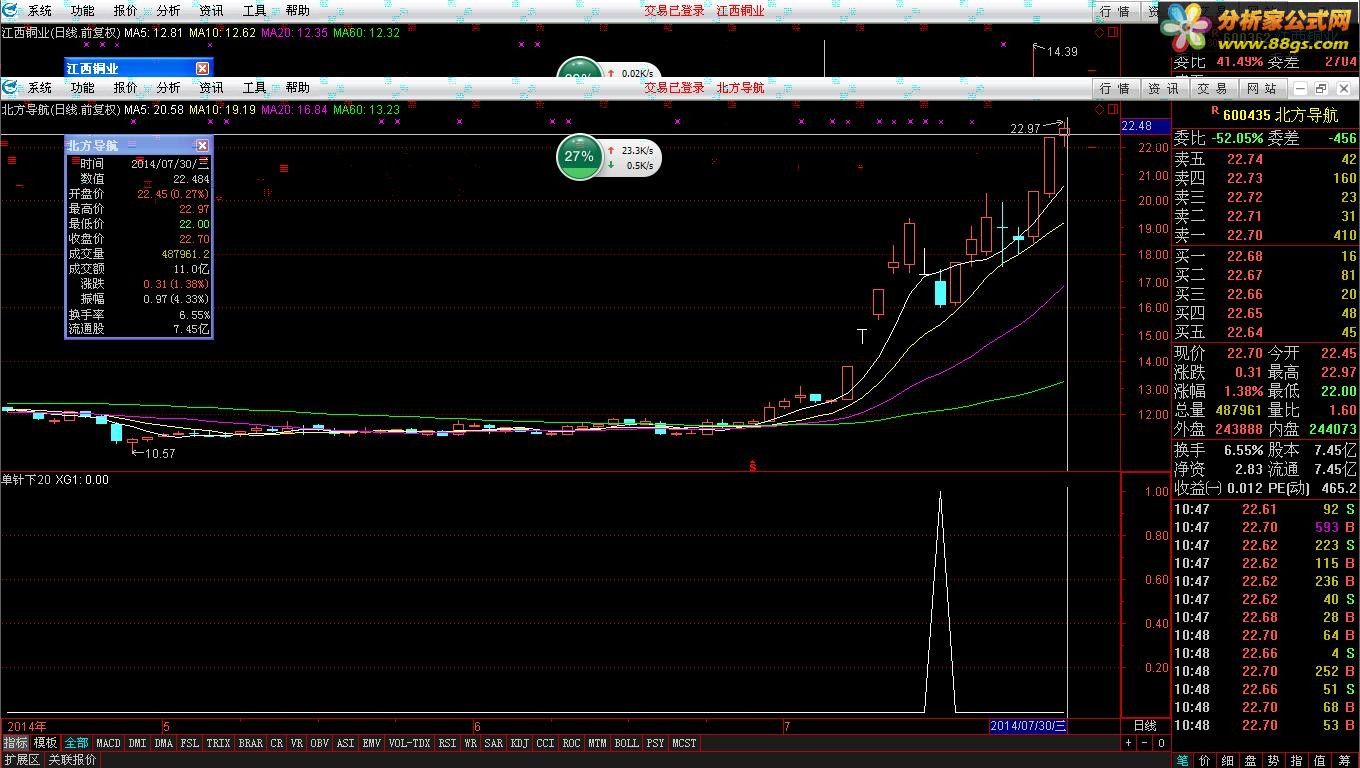Open the 扩展区 panel
Image resolution: width=1360 pixels, height=768 pixels.
click(x=21, y=760)
